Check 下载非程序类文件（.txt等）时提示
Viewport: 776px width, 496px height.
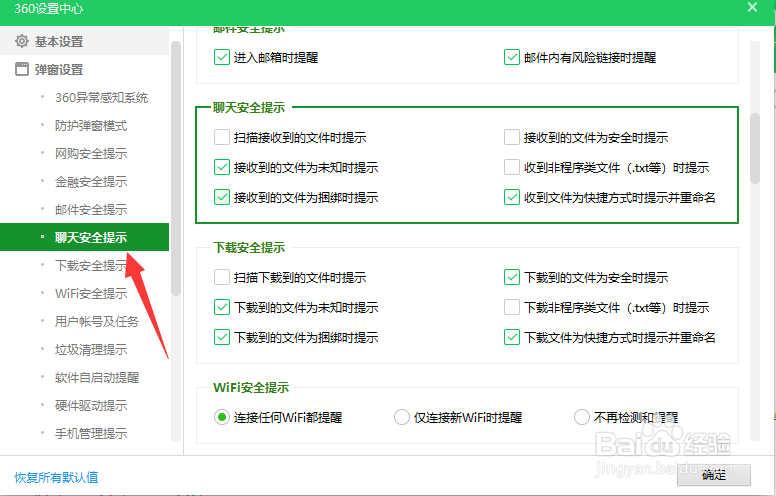pyautogui.click(x=512, y=307)
